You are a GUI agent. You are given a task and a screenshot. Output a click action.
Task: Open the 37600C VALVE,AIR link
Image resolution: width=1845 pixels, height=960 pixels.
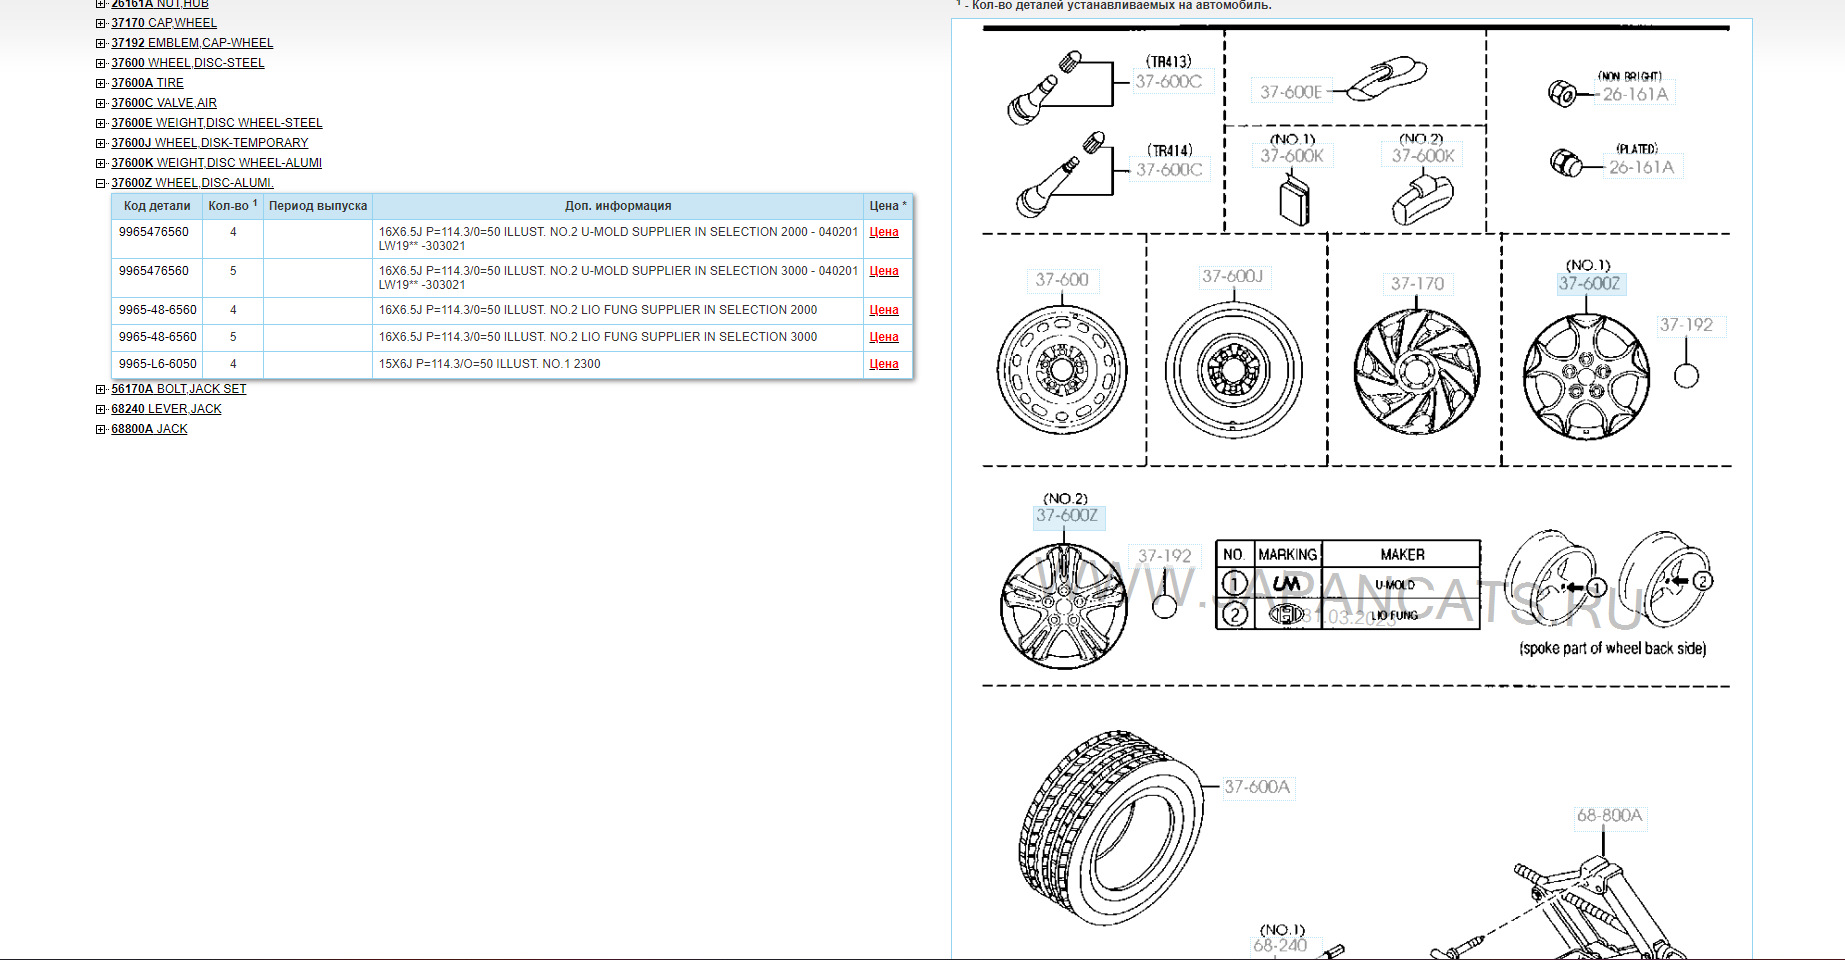point(164,103)
